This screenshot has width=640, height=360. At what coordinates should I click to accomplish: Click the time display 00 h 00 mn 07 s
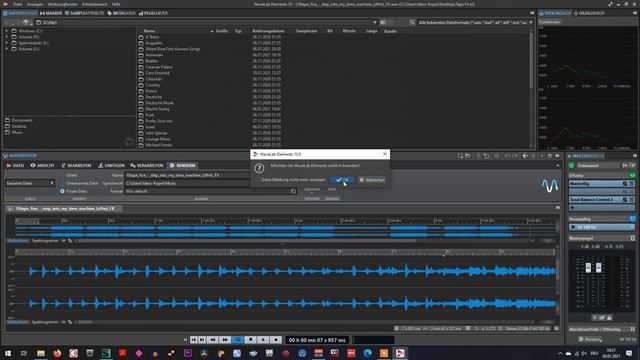317,340
